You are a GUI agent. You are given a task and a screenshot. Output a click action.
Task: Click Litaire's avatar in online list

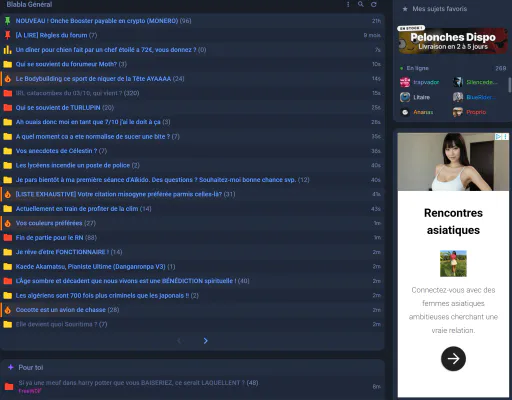[405, 97]
